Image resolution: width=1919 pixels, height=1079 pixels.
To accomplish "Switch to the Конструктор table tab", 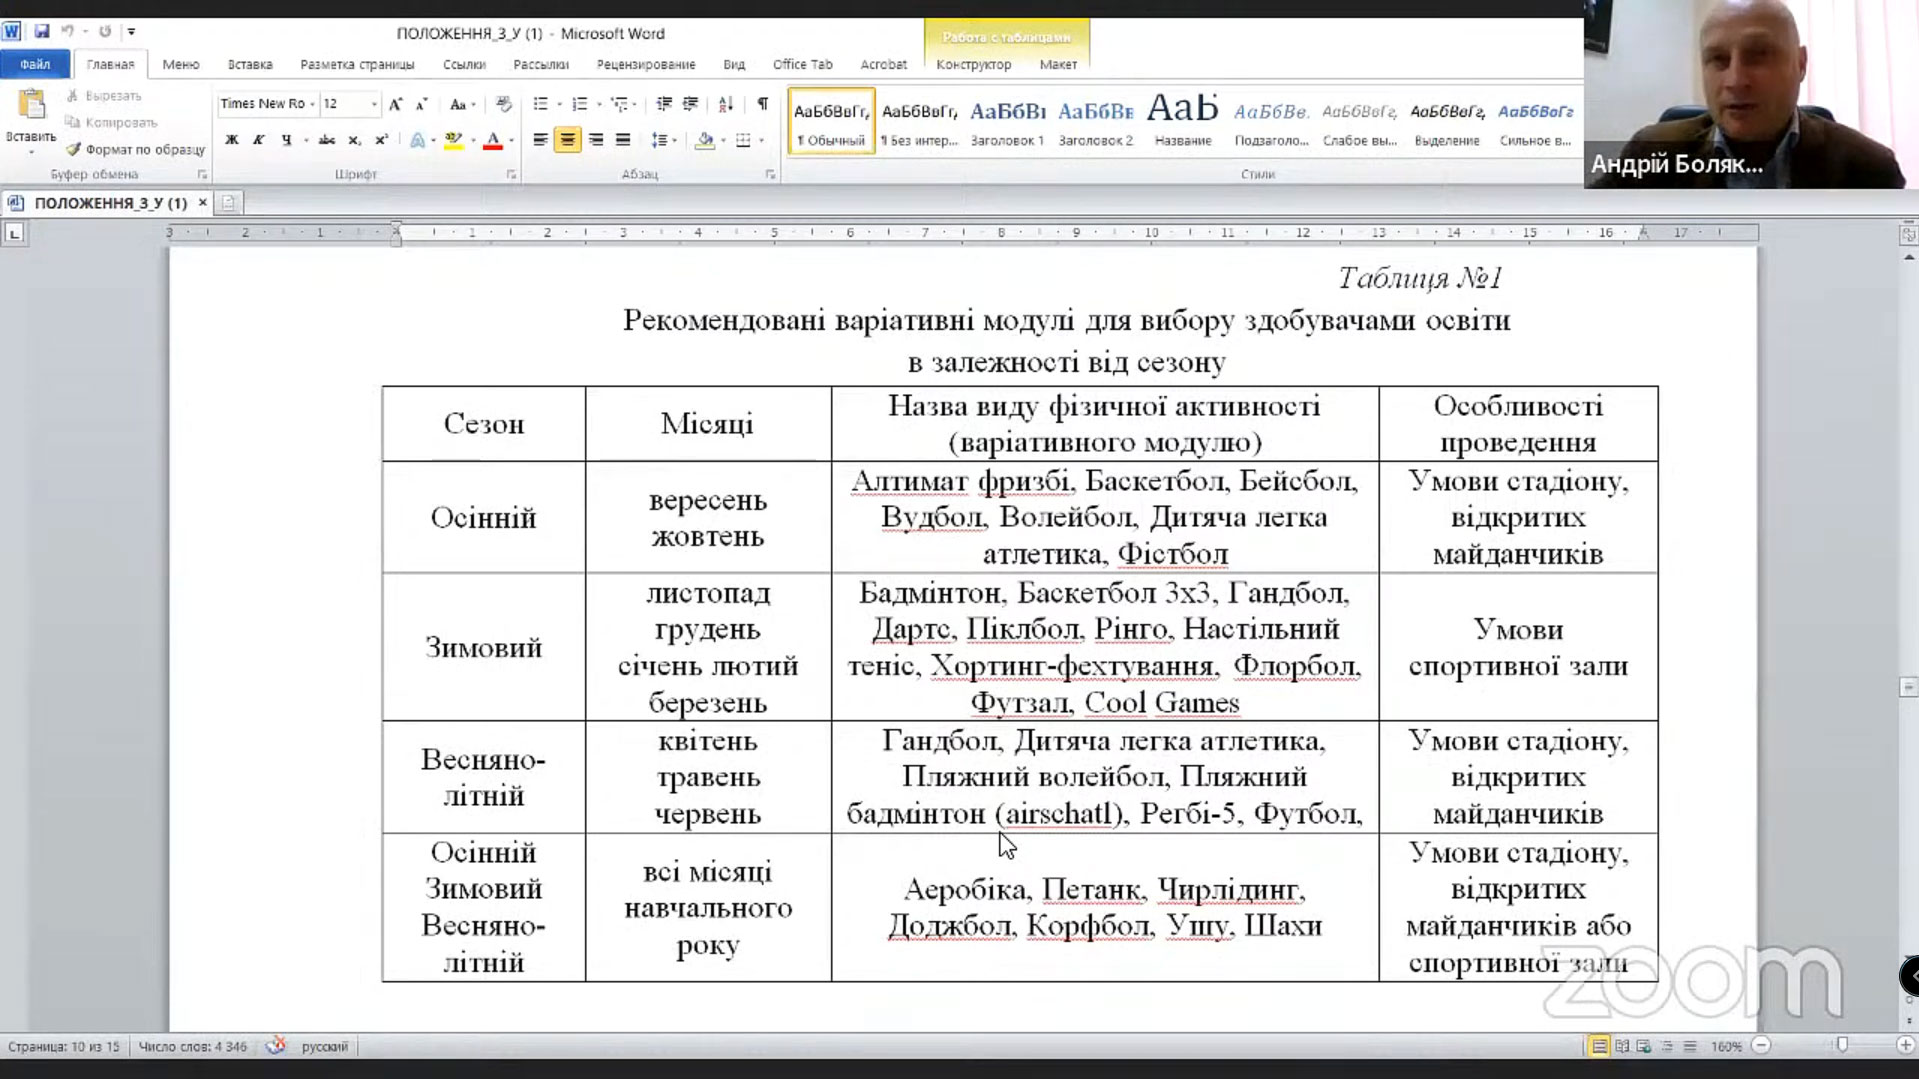I will click(x=973, y=64).
